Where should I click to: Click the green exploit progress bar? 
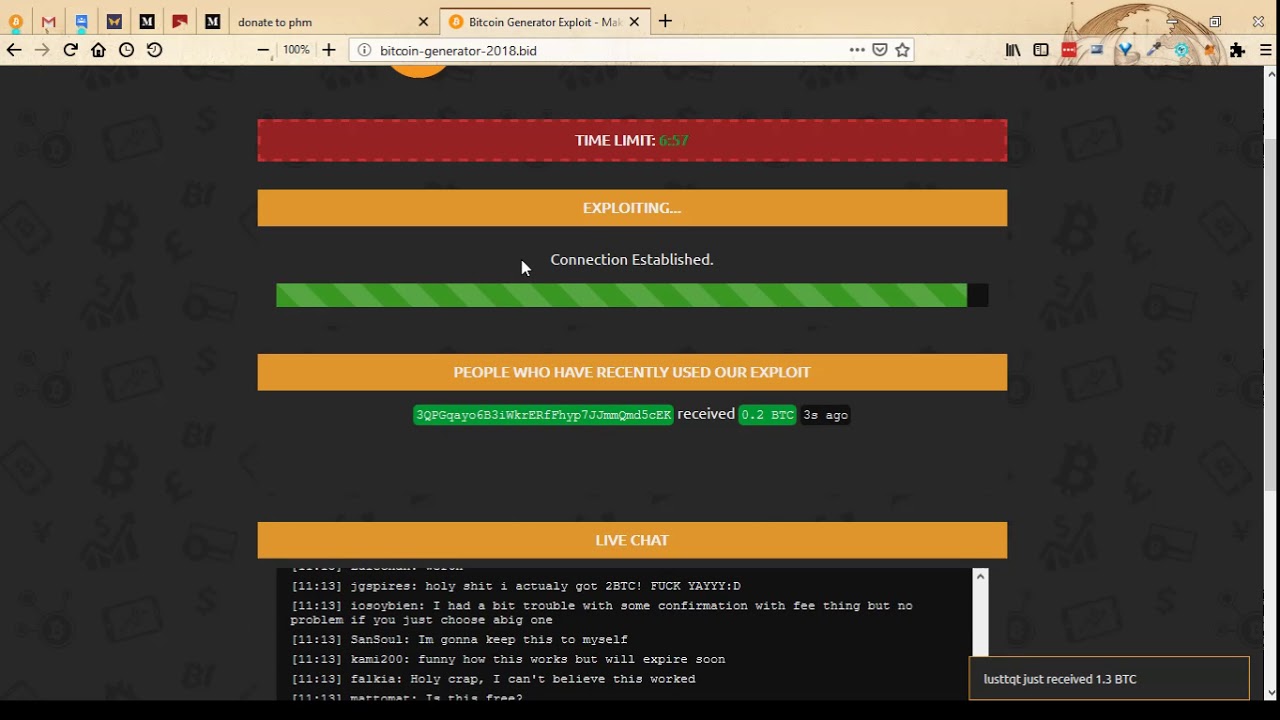click(621, 295)
